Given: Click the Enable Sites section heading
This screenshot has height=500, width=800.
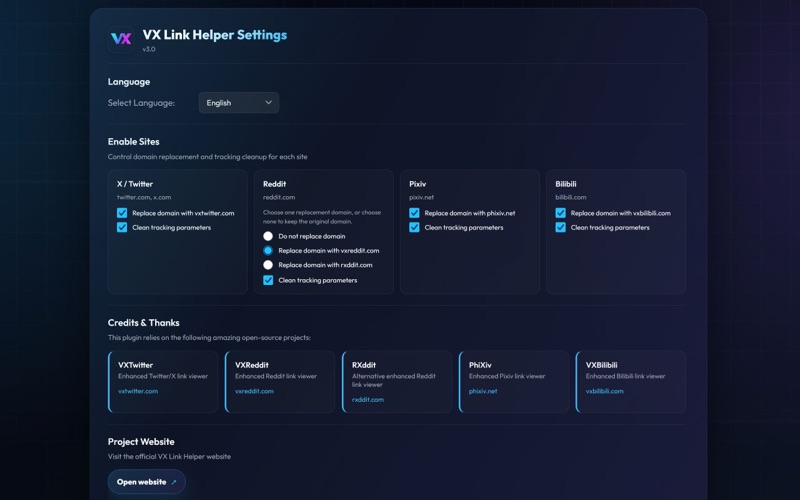Looking at the screenshot, I should [133, 142].
